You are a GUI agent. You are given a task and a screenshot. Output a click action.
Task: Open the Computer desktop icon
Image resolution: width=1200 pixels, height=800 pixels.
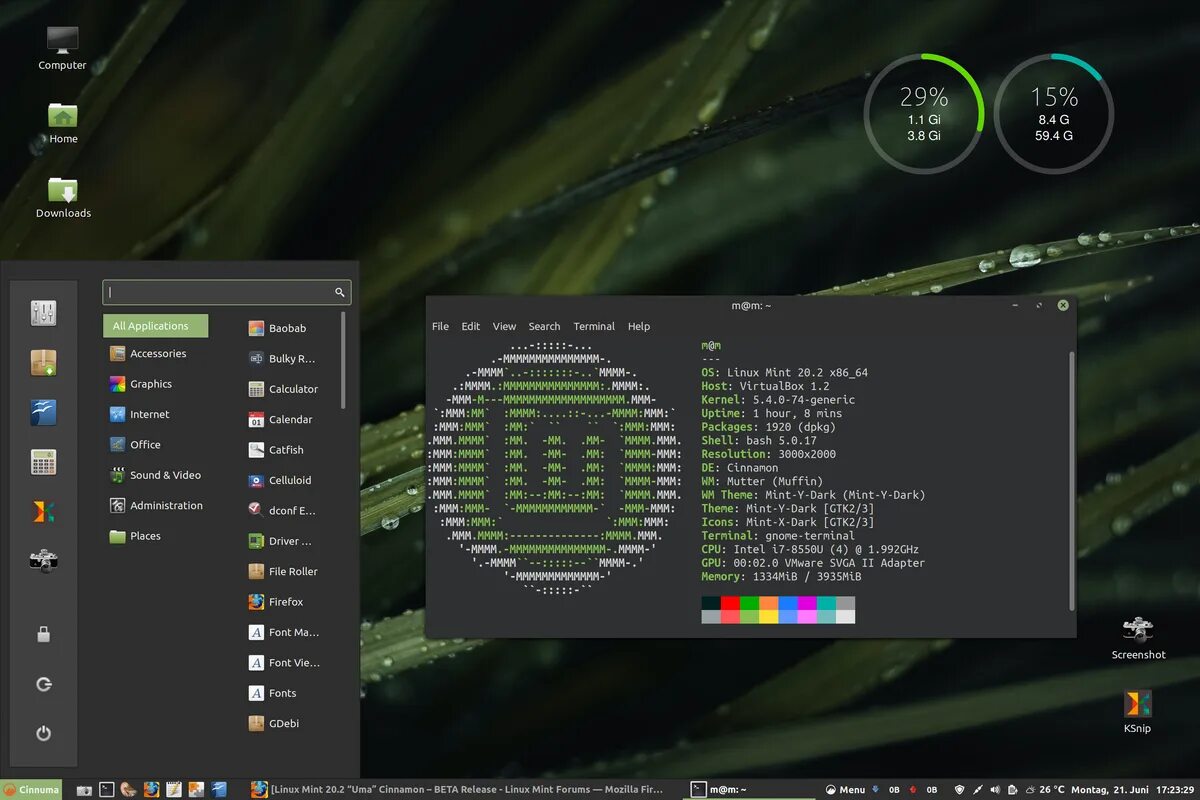pyautogui.click(x=62, y=48)
